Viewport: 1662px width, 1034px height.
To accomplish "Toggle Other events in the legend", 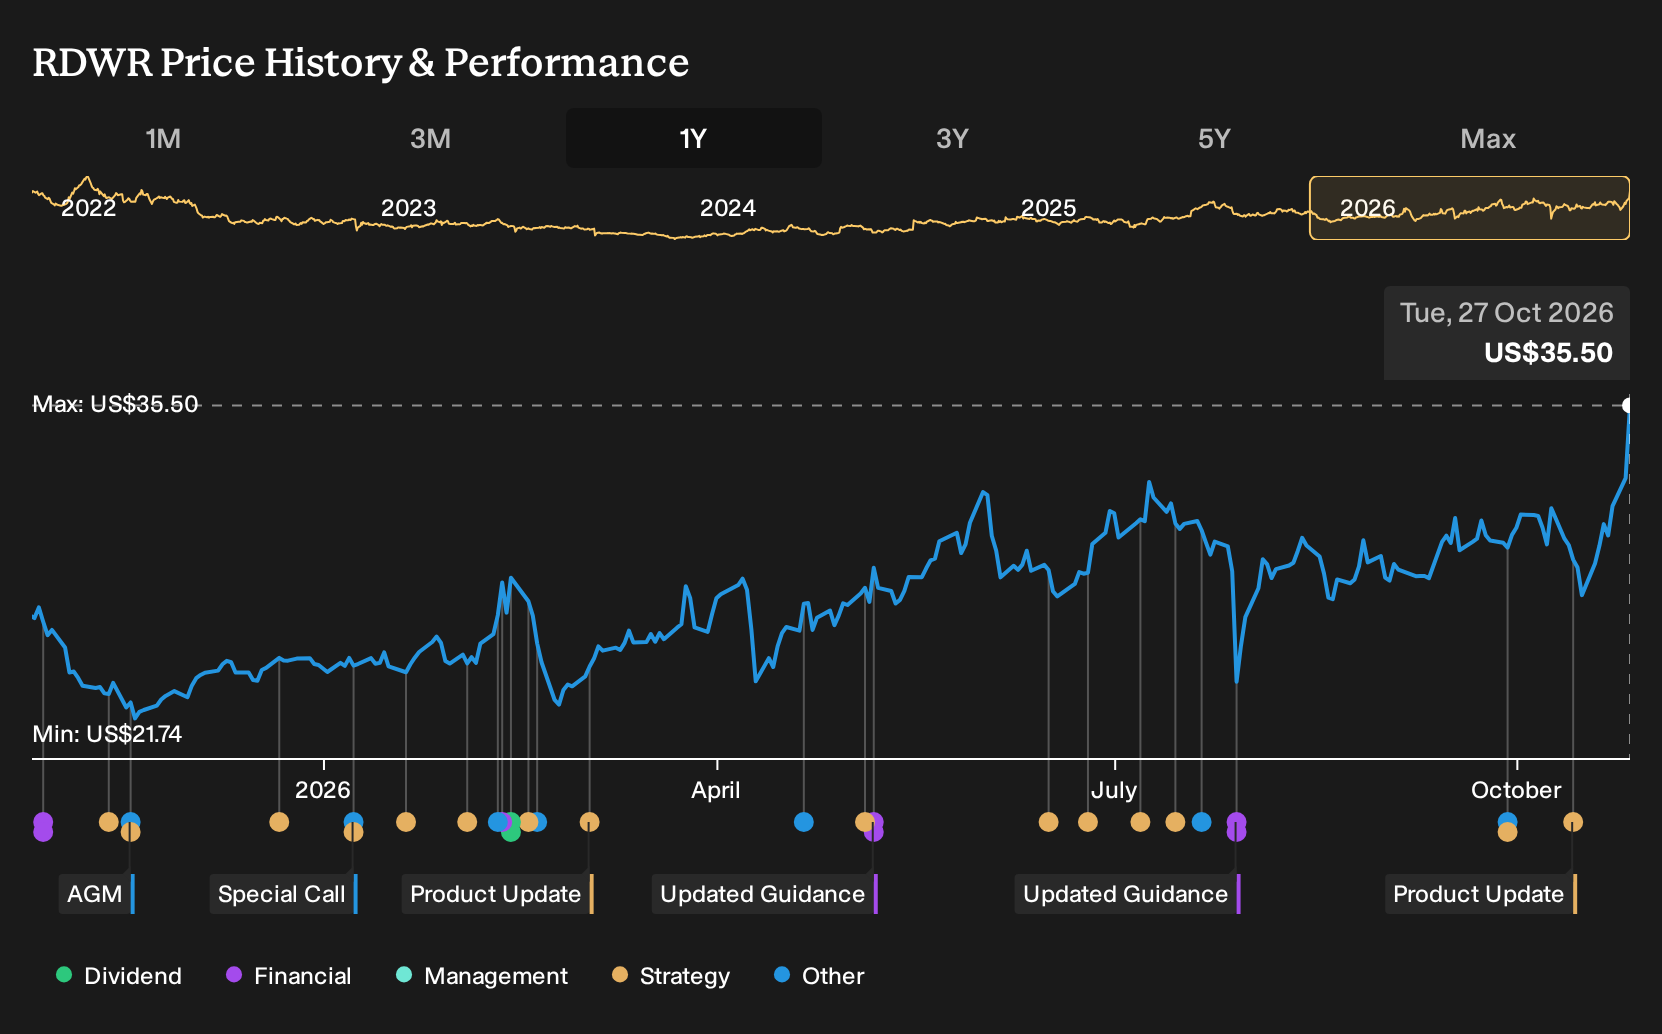I will pyautogui.click(x=818, y=975).
